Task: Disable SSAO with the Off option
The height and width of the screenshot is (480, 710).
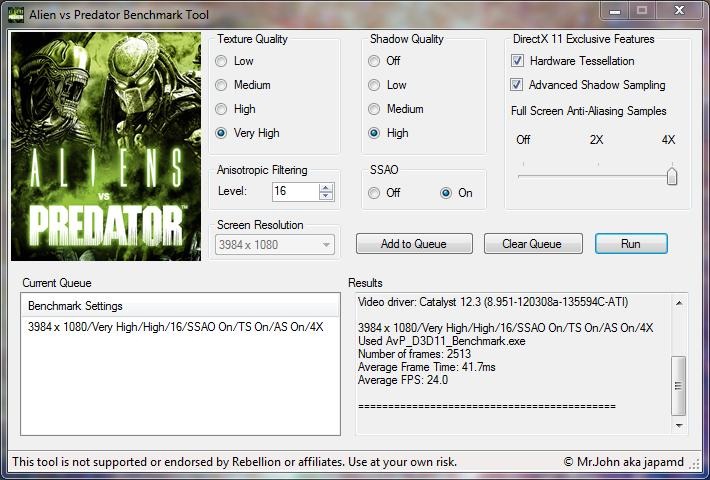Action: 375,193
